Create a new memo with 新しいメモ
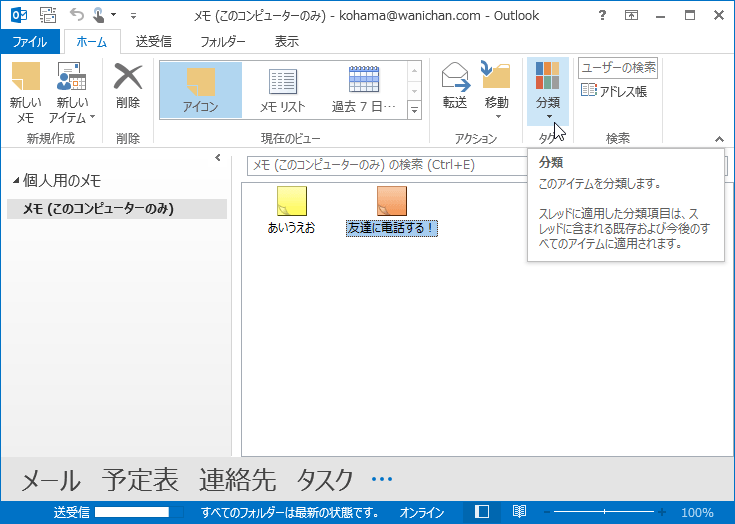This screenshot has height=524, width=735. 26,93
